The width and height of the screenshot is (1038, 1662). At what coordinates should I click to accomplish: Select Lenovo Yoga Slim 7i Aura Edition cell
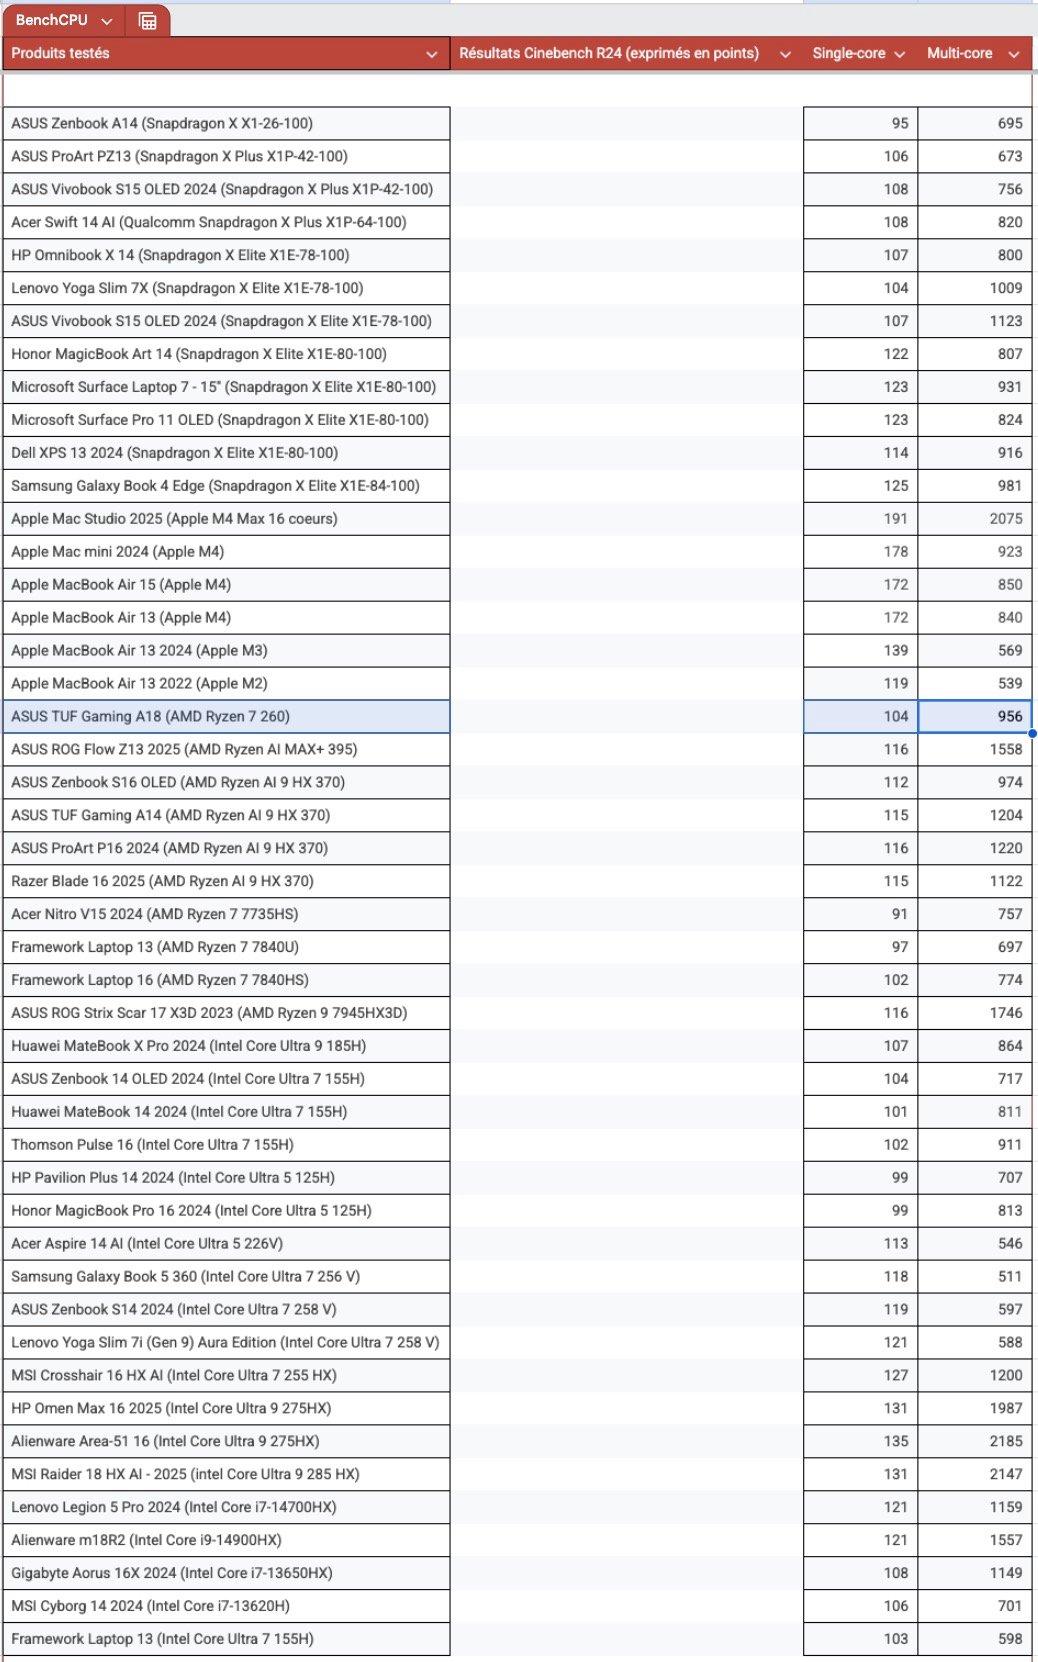[x=226, y=1343]
